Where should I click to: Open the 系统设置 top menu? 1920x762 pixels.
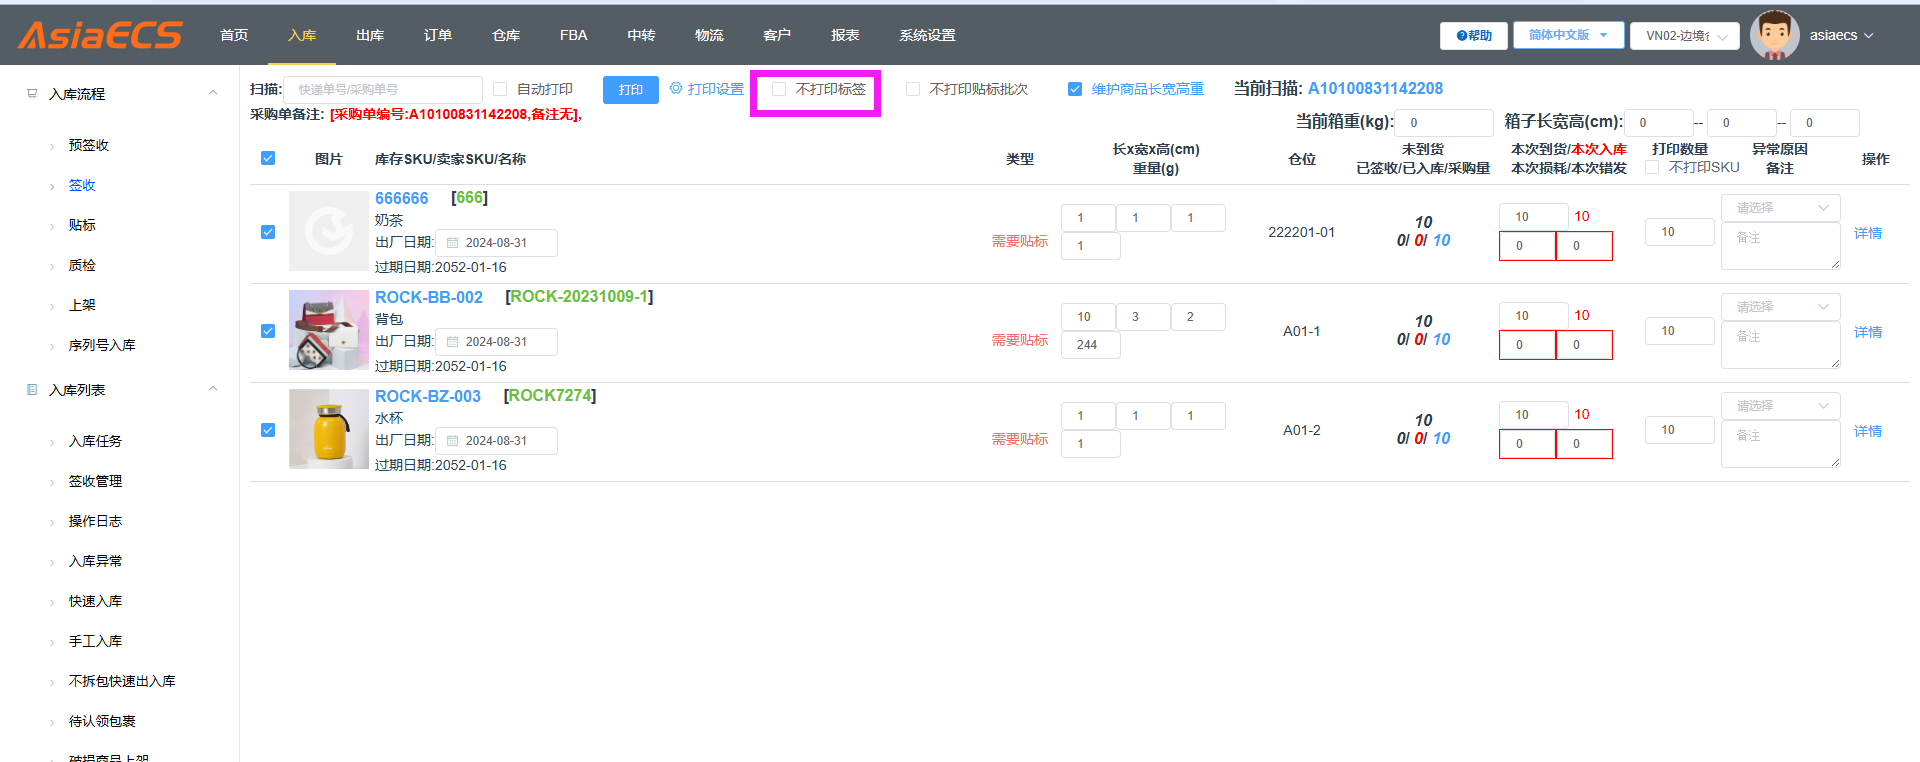tap(927, 35)
